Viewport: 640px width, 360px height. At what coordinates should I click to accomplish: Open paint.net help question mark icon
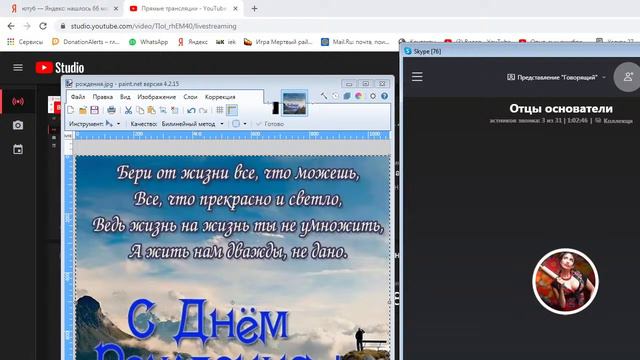[384, 96]
